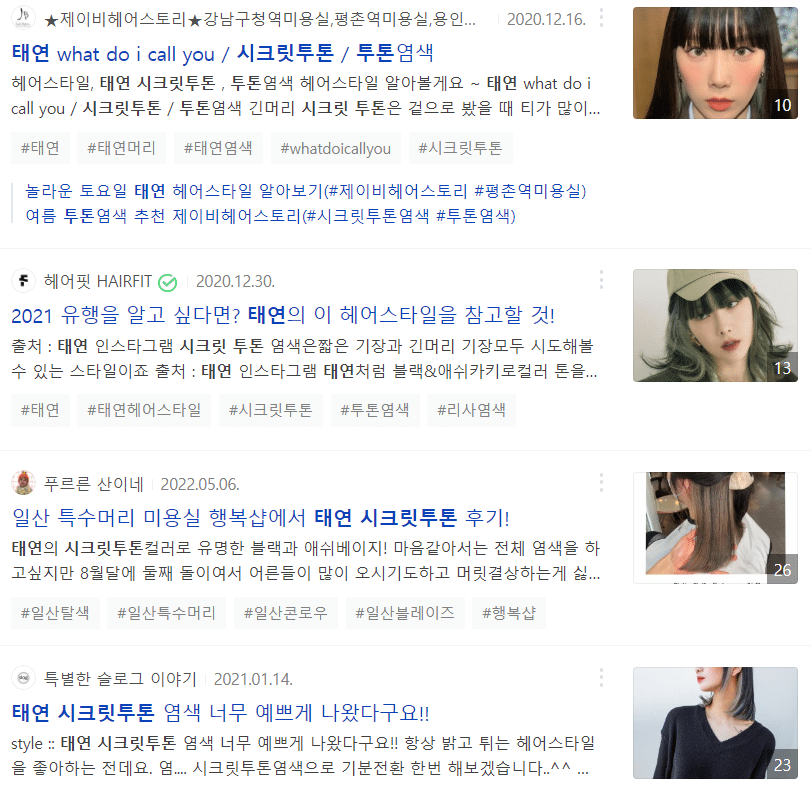Screen dimensions: 811x790
Task: Select the #whatdoicallyou hashtag
Action: [x=336, y=148]
